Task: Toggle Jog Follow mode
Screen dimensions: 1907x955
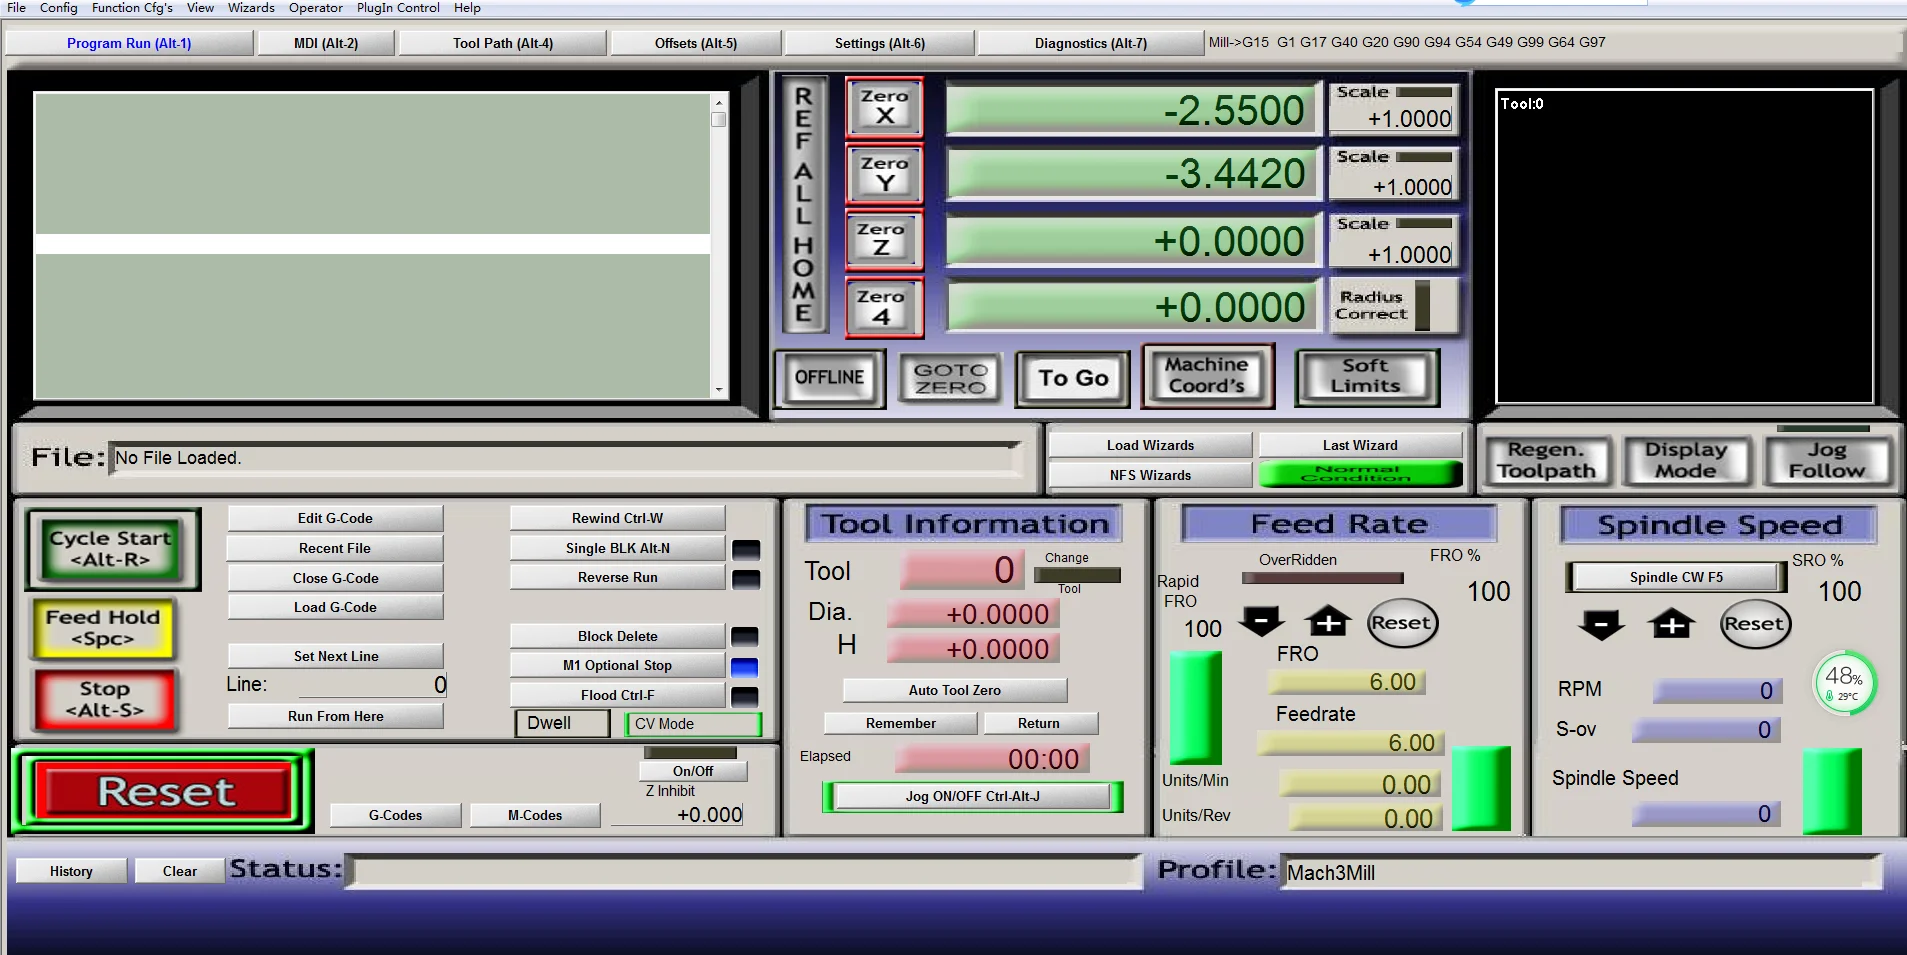Action: [x=1827, y=461]
